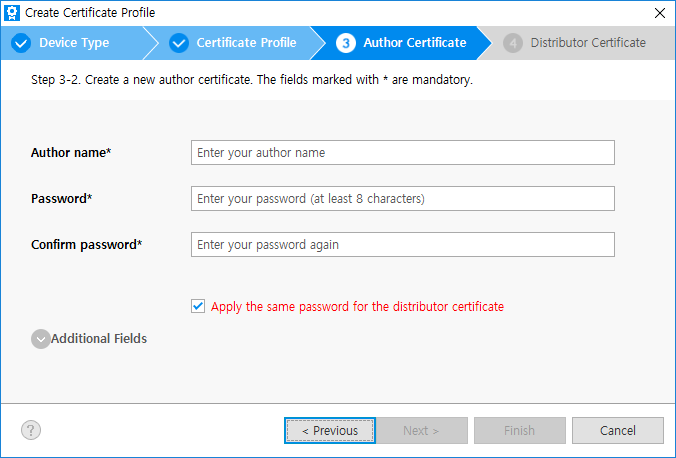This screenshot has height=458, width=676.
Task: Uncheck apply same password for distributor certificate
Action: pyautogui.click(x=198, y=307)
